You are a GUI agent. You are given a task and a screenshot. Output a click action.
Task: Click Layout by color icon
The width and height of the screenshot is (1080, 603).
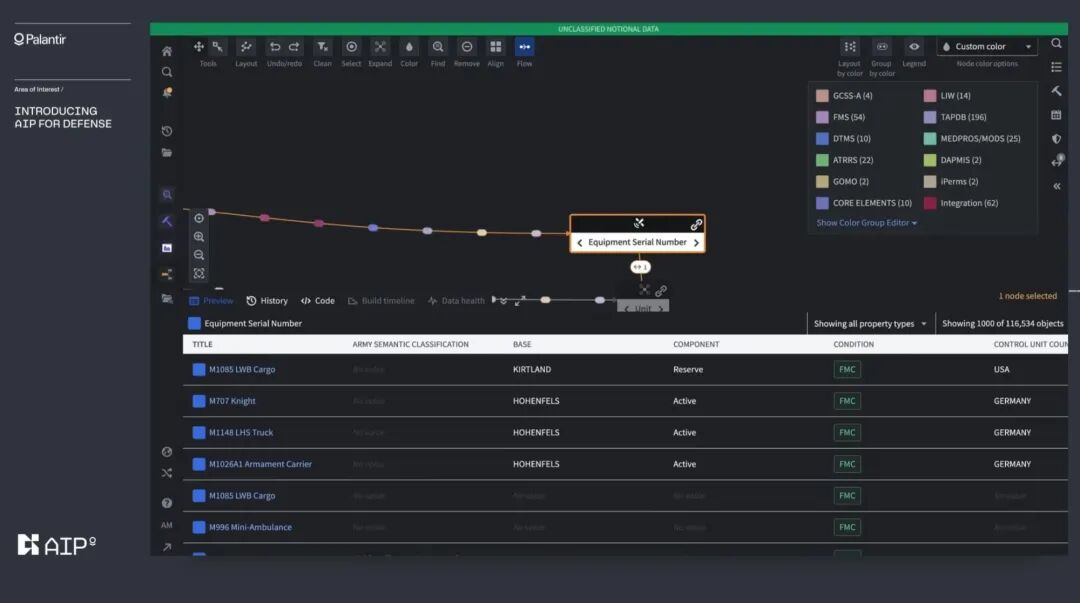[x=850, y=47]
